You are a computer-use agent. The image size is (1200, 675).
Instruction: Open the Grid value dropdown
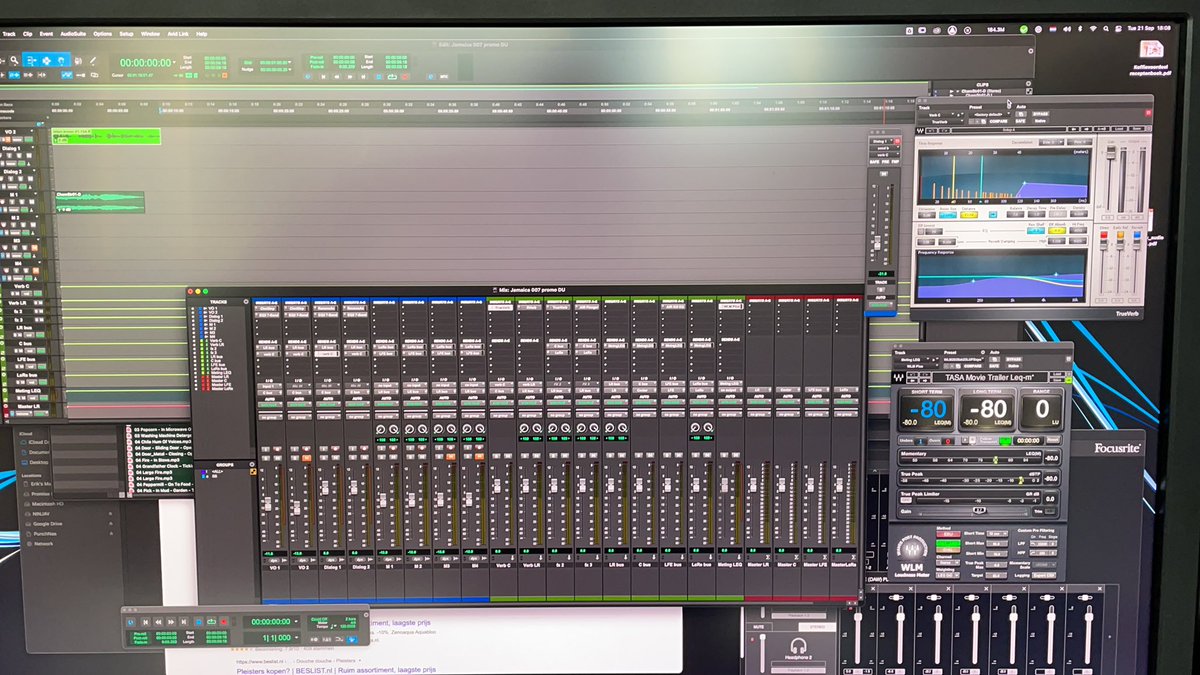(290, 62)
